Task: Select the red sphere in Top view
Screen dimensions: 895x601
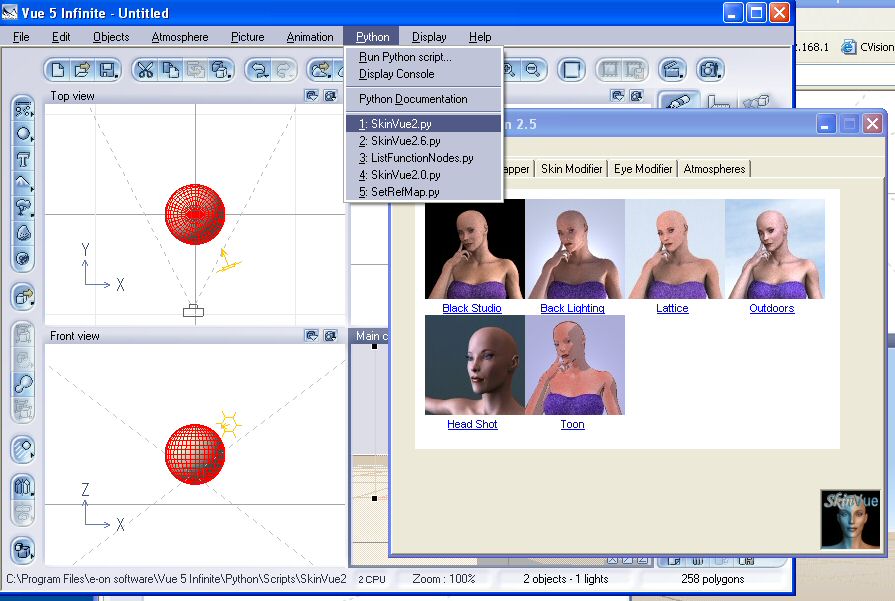Action: click(195, 214)
